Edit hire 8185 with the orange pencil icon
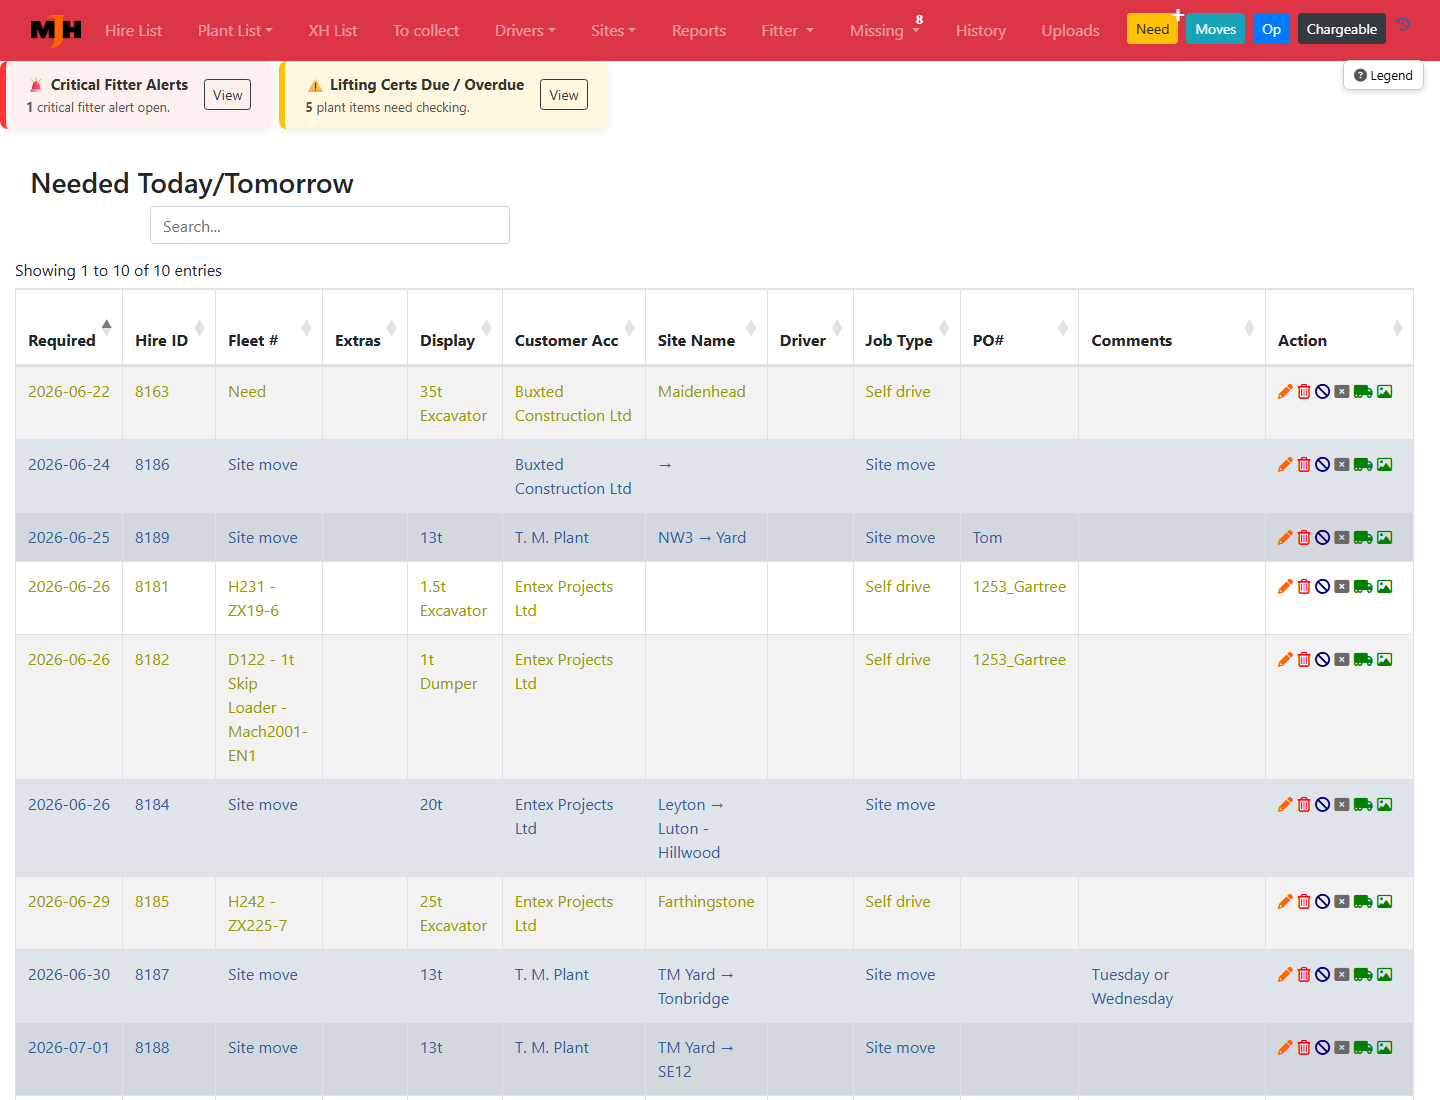Image resolution: width=1440 pixels, height=1100 pixels. click(x=1285, y=902)
